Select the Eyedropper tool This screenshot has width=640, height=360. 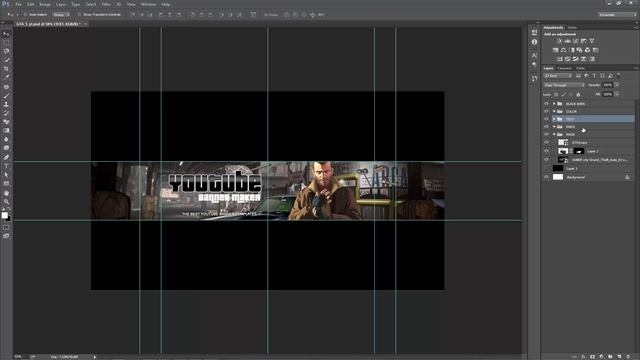point(6,77)
